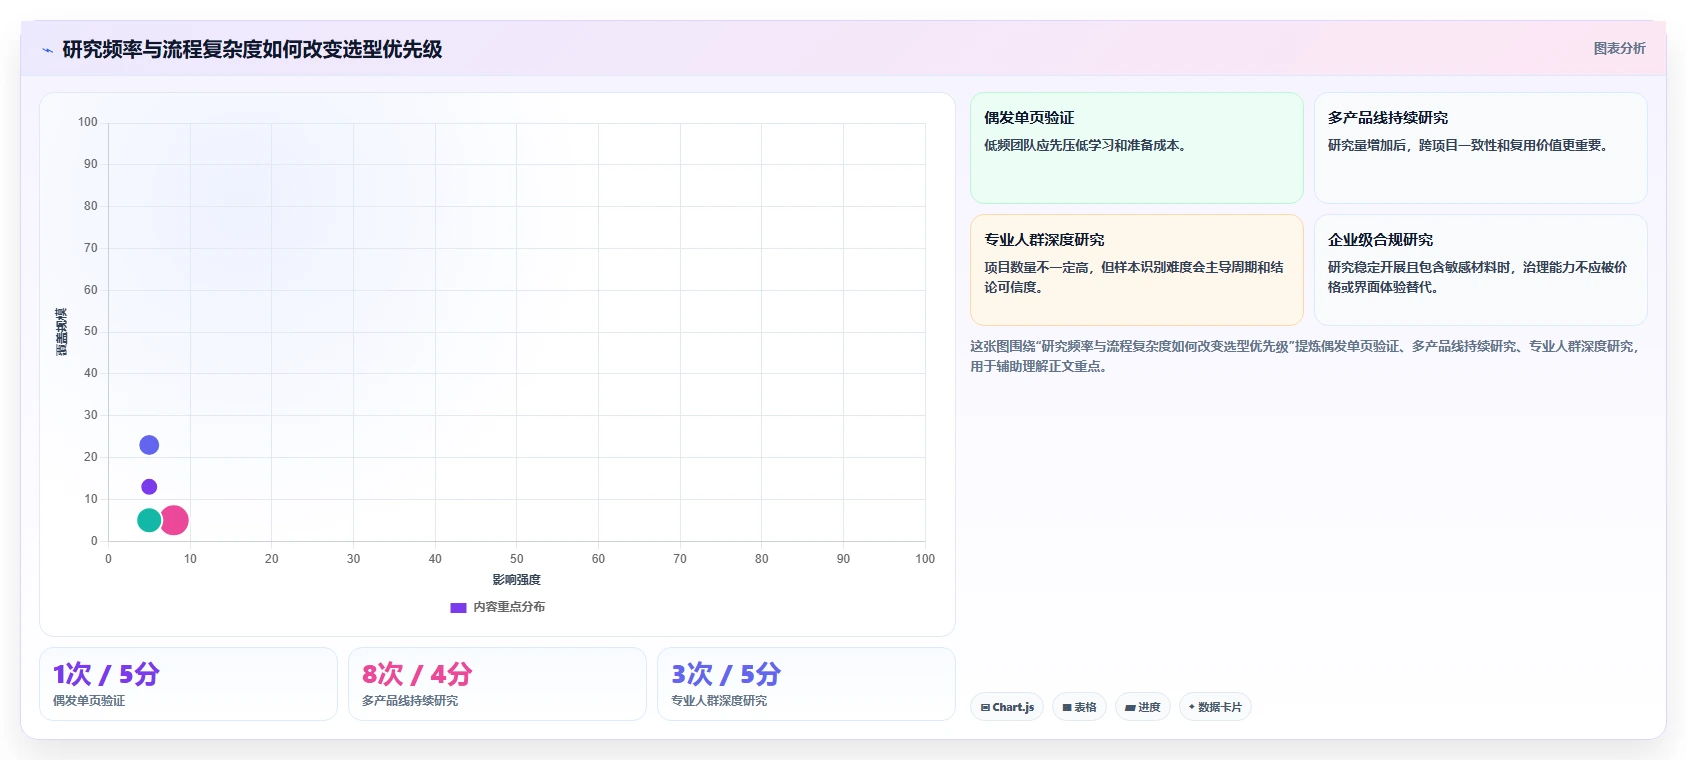
Task: Select the 数据卡片 tag chip
Action: click(1215, 707)
